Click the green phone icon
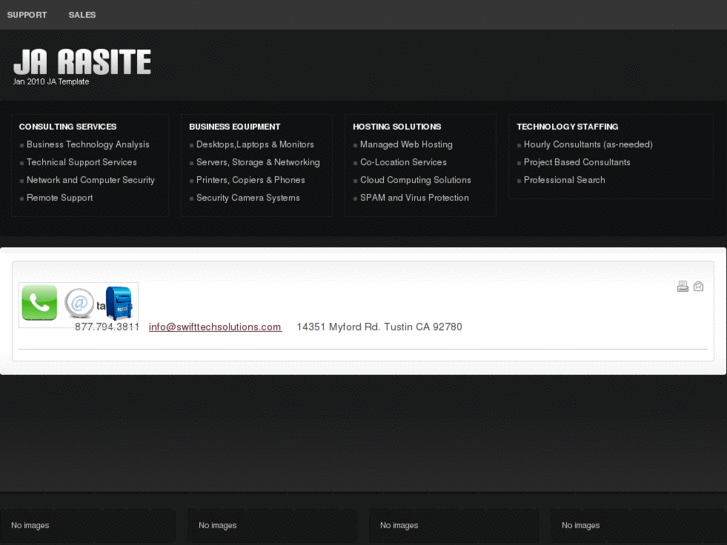This screenshot has height=545, width=727. [39, 303]
